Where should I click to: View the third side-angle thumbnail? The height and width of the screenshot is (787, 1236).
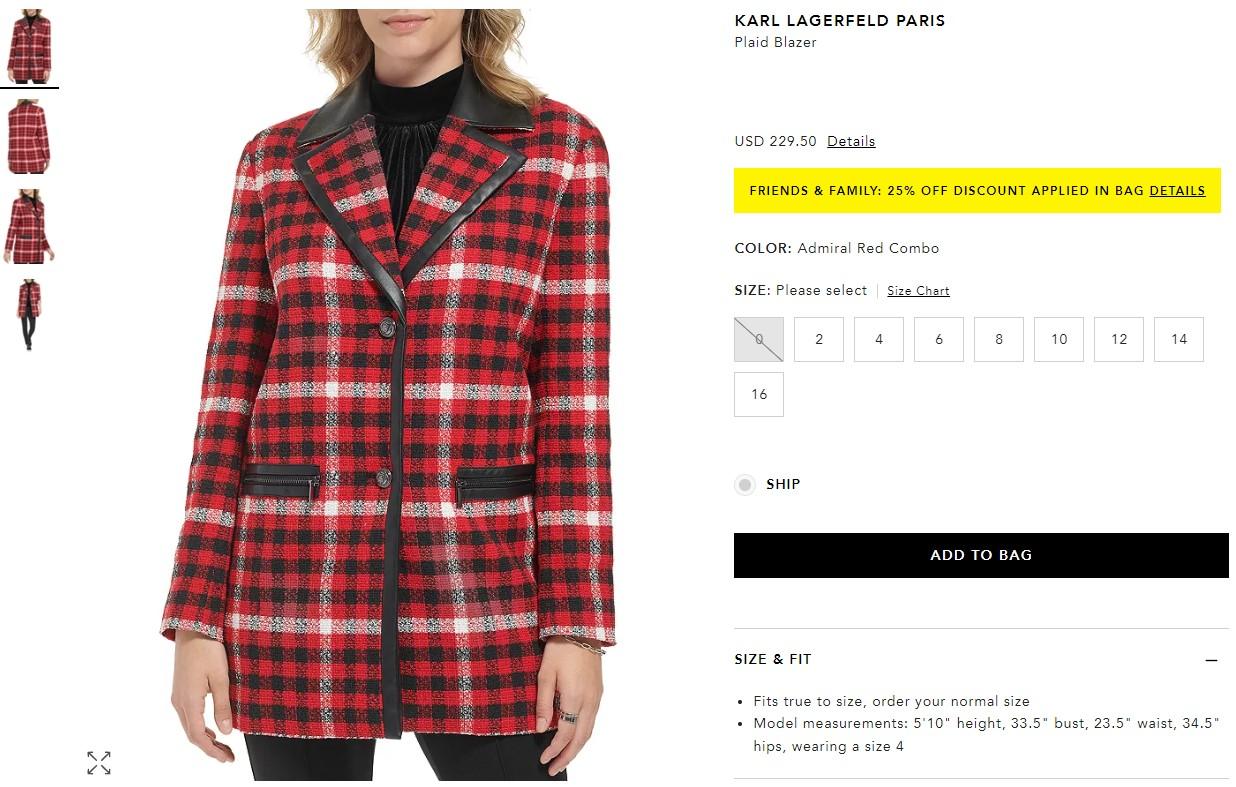tap(29, 227)
